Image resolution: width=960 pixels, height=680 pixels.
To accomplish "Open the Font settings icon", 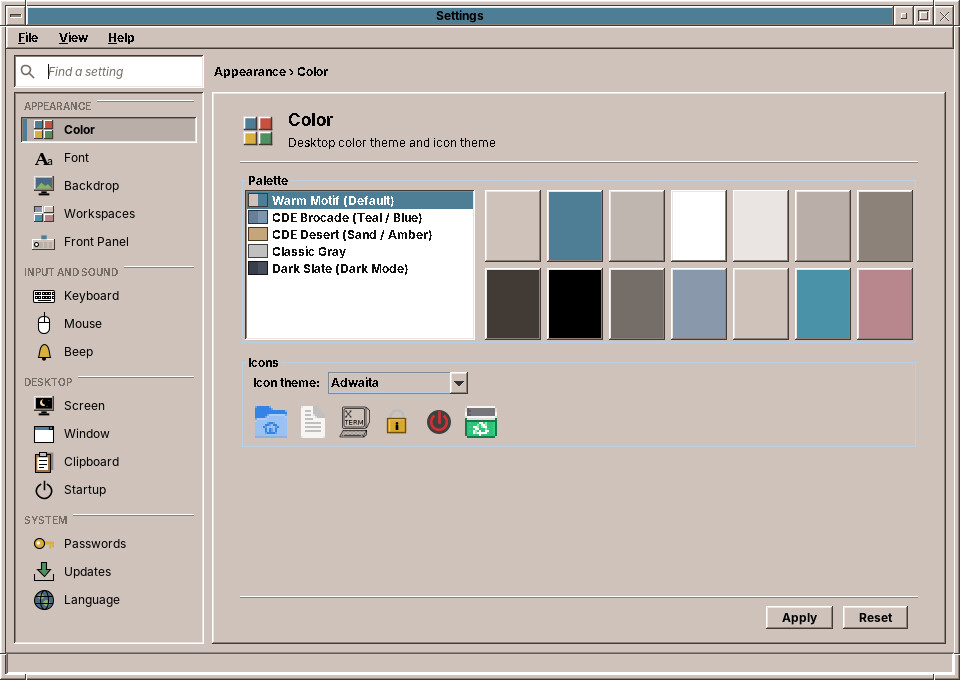I will [x=43, y=159].
